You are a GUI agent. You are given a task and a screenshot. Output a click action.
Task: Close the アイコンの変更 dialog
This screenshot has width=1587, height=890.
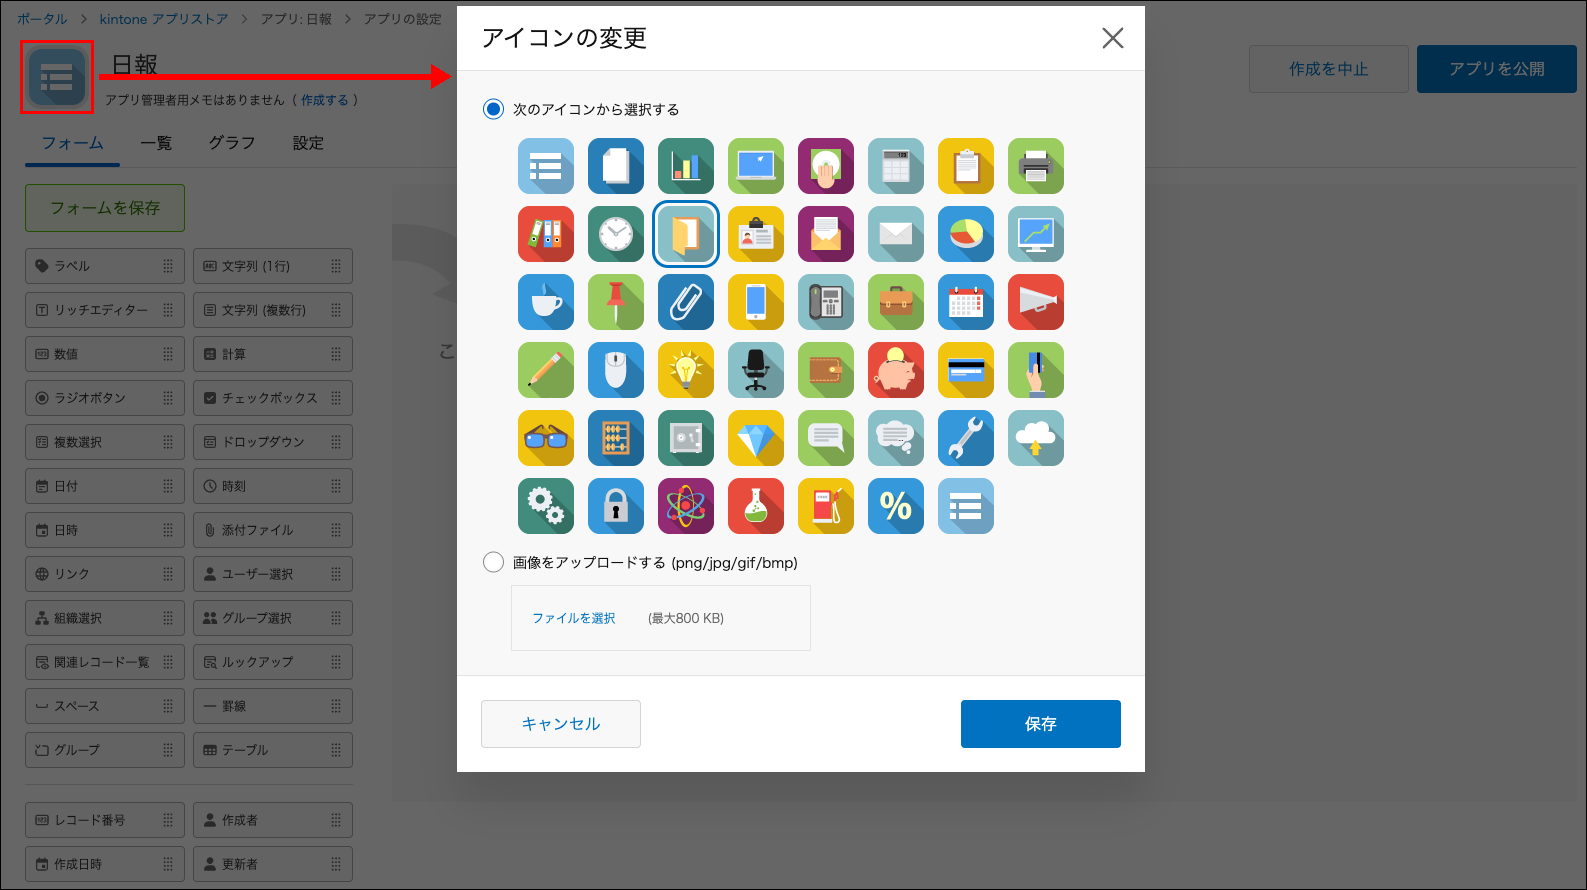pos(1113,38)
